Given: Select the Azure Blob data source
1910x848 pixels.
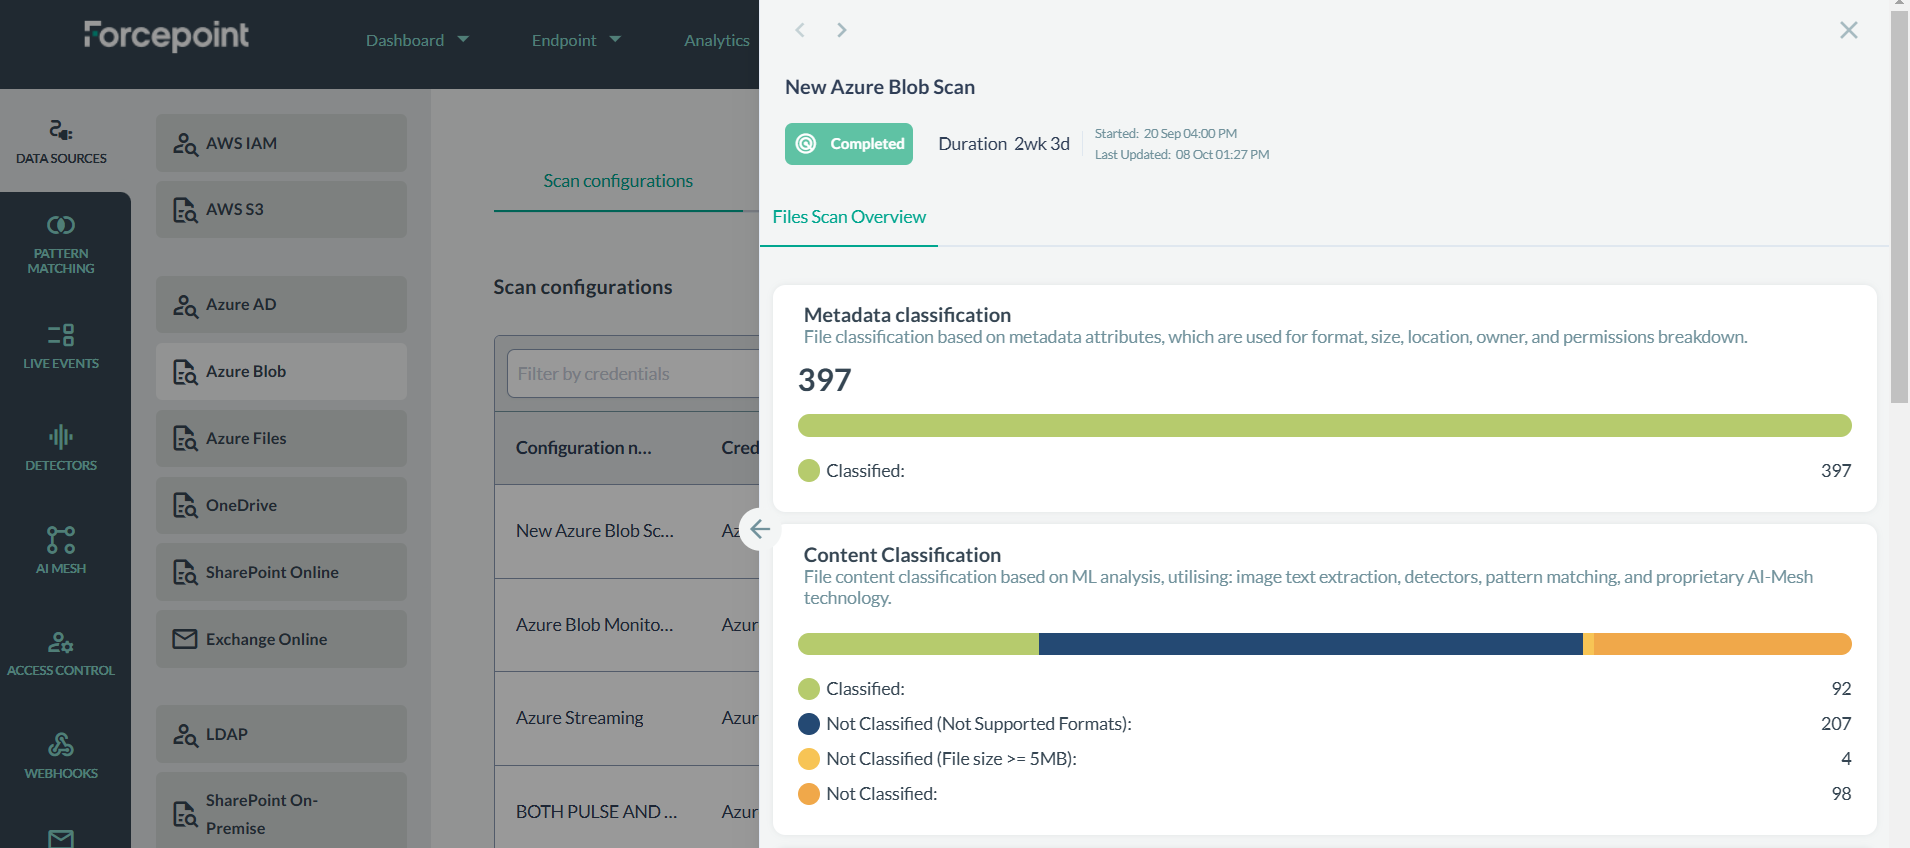Looking at the screenshot, I should (281, 371).
